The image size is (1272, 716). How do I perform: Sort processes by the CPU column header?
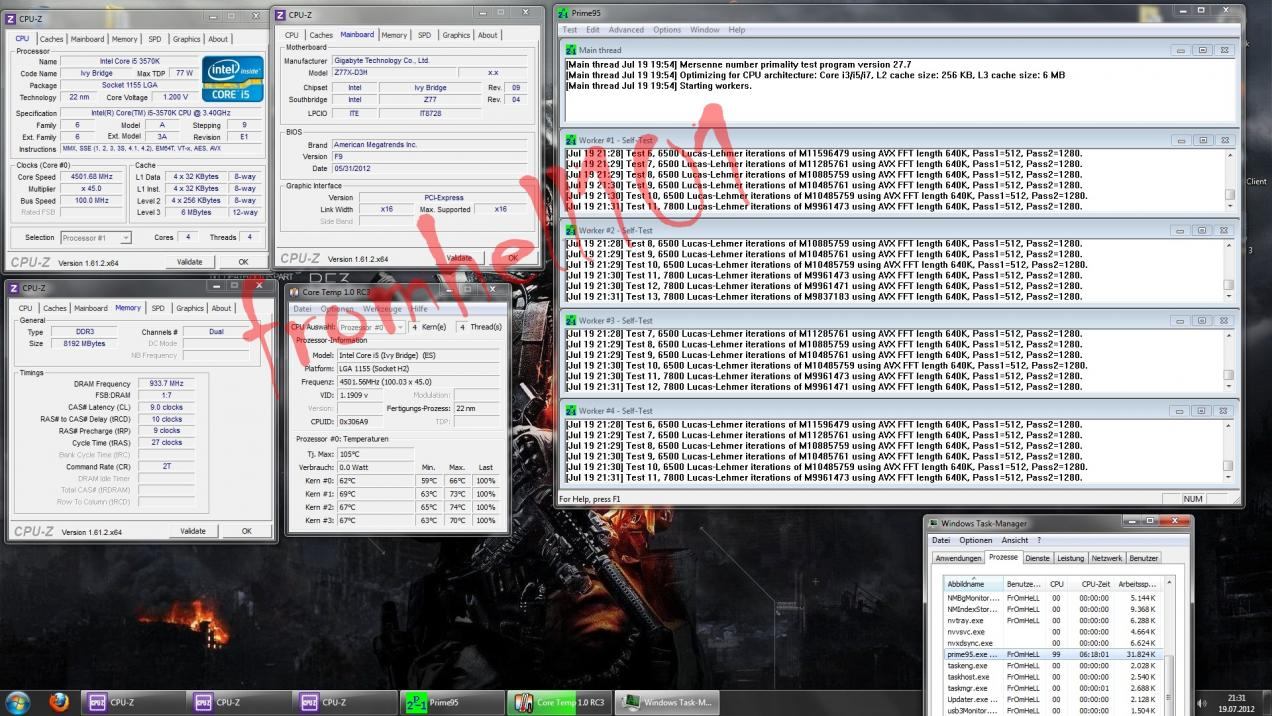(1057, 583)
